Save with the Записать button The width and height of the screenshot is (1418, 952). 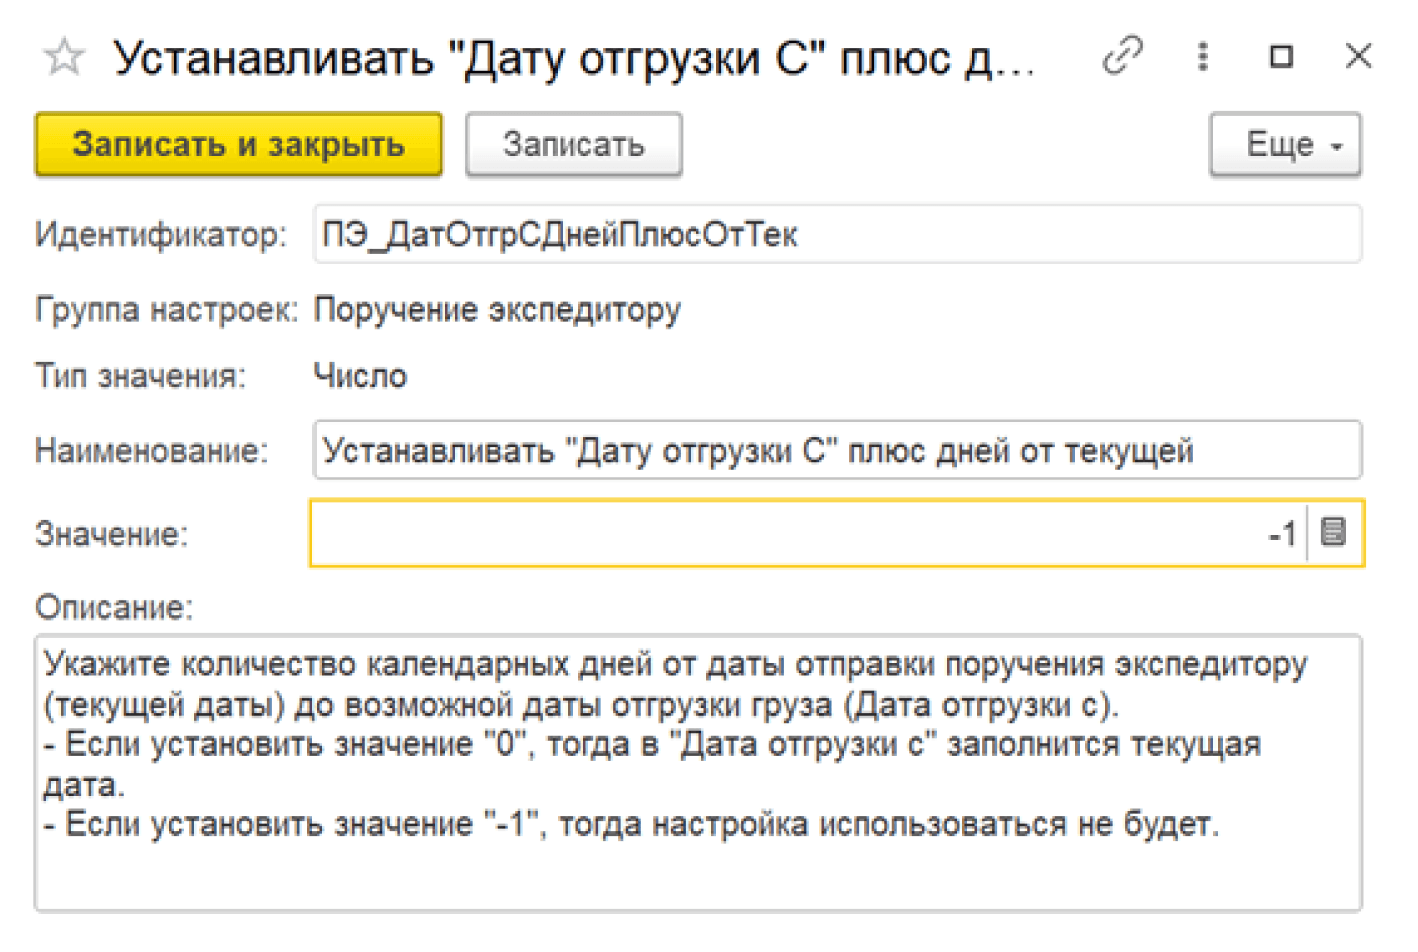click(574, 144)
